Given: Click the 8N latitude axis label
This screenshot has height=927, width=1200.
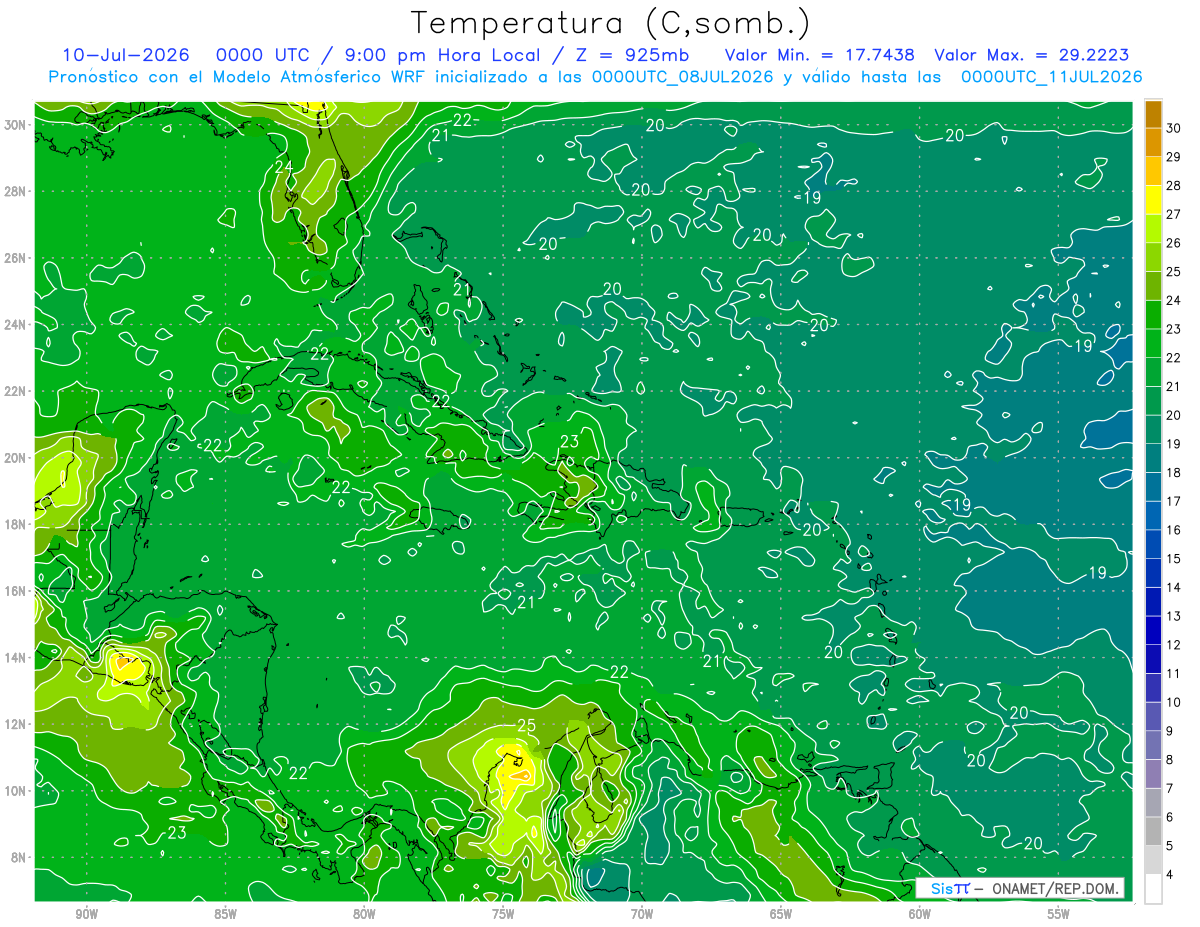Looking at the screenshot, I should click(19, 857).
